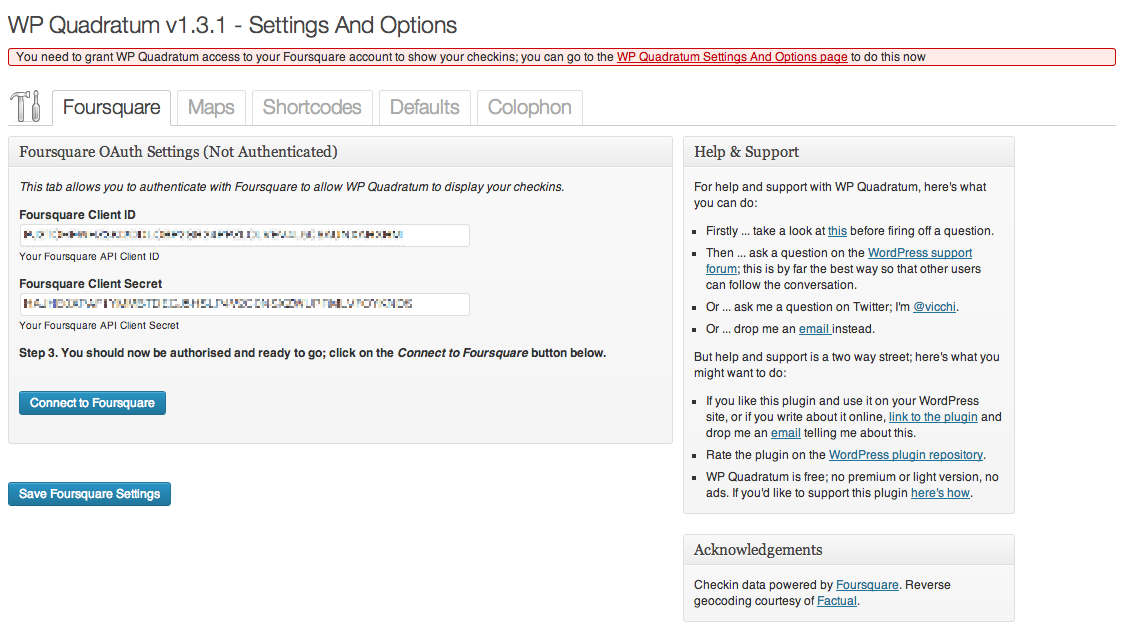Viewport: 1122px width, 636px height.
Task: Click the 'here's how' support link
Action: coord(940,493)
